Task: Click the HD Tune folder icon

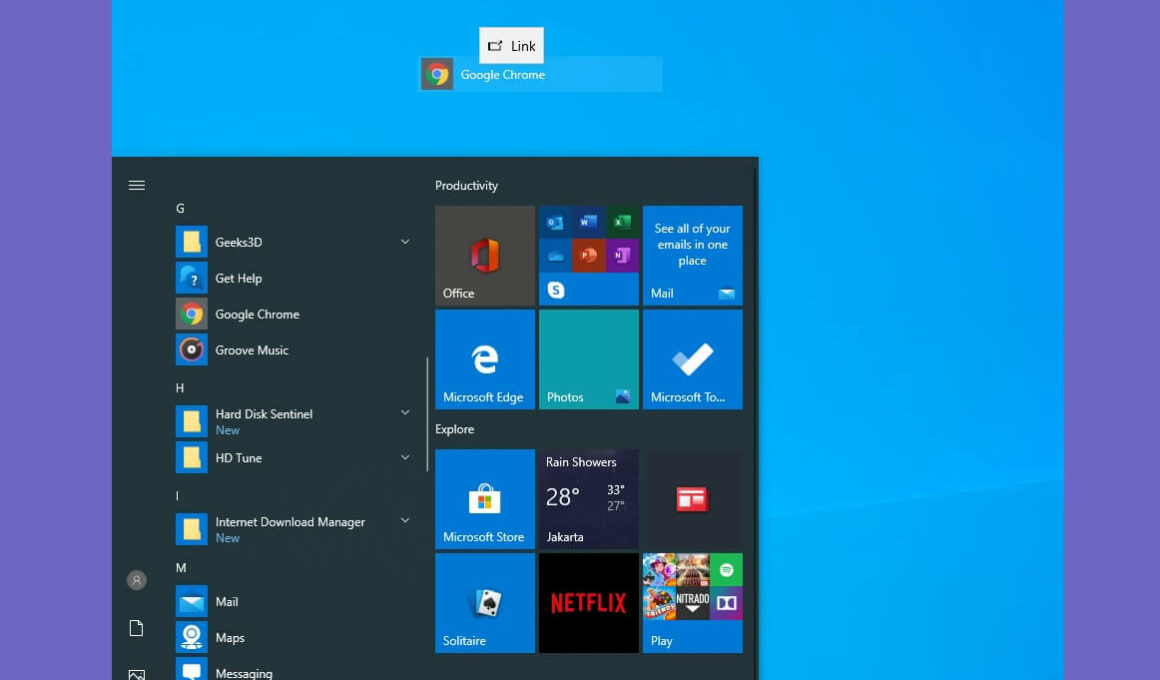Action: pyautogui.click(x=192, y=458)
